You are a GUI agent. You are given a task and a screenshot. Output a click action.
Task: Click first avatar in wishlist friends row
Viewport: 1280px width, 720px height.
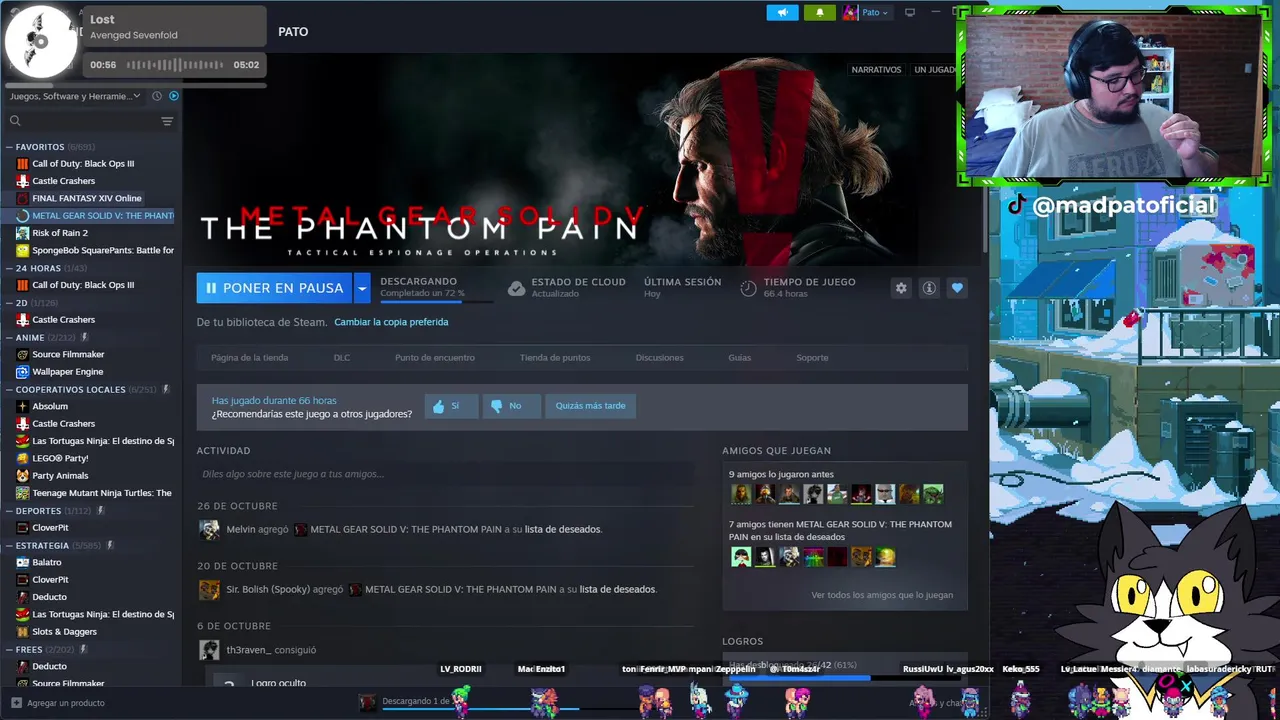tap(741, 557)
